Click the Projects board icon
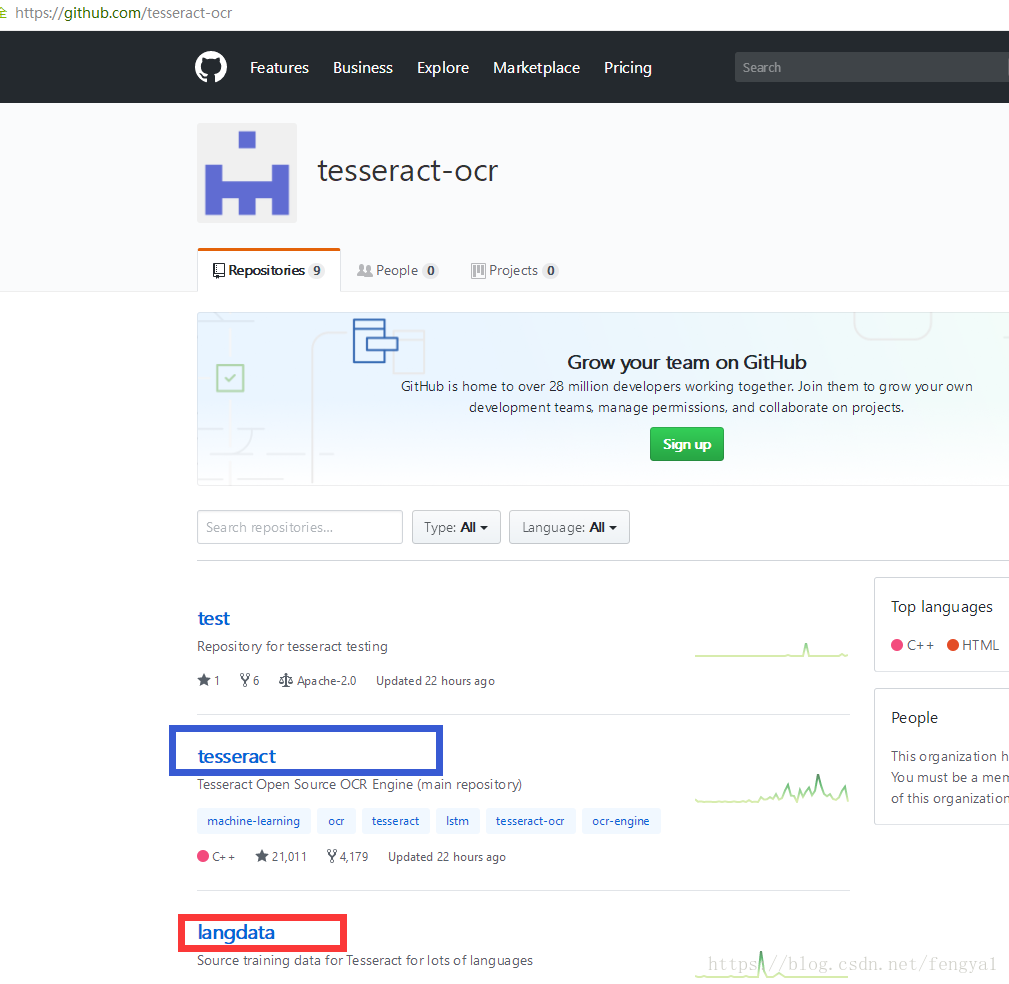Viewport: 1009px width, 984px height. (x=478, y=271)
